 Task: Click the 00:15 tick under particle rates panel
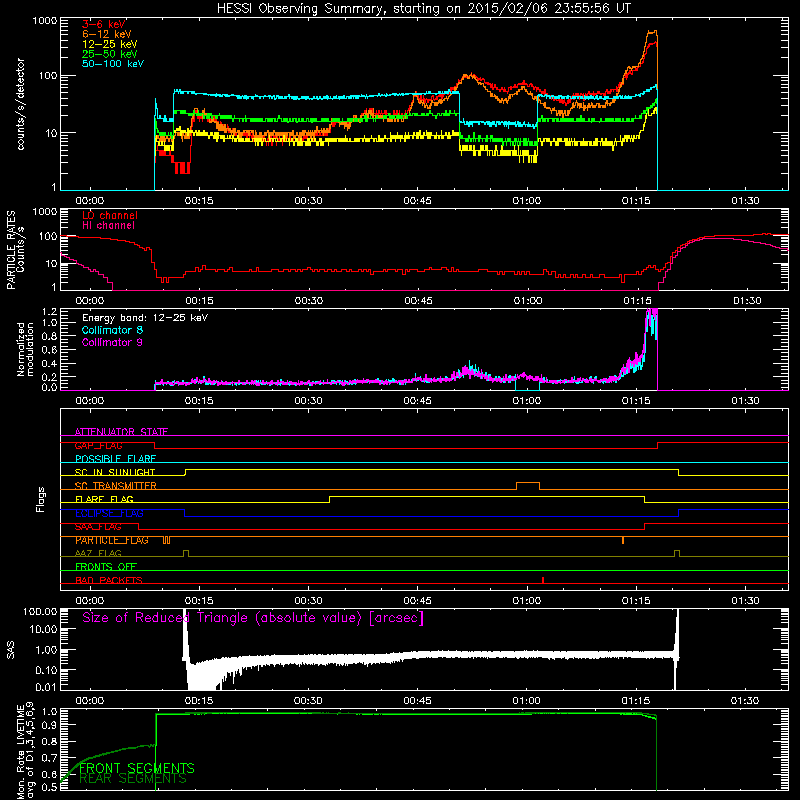point(199,301)
